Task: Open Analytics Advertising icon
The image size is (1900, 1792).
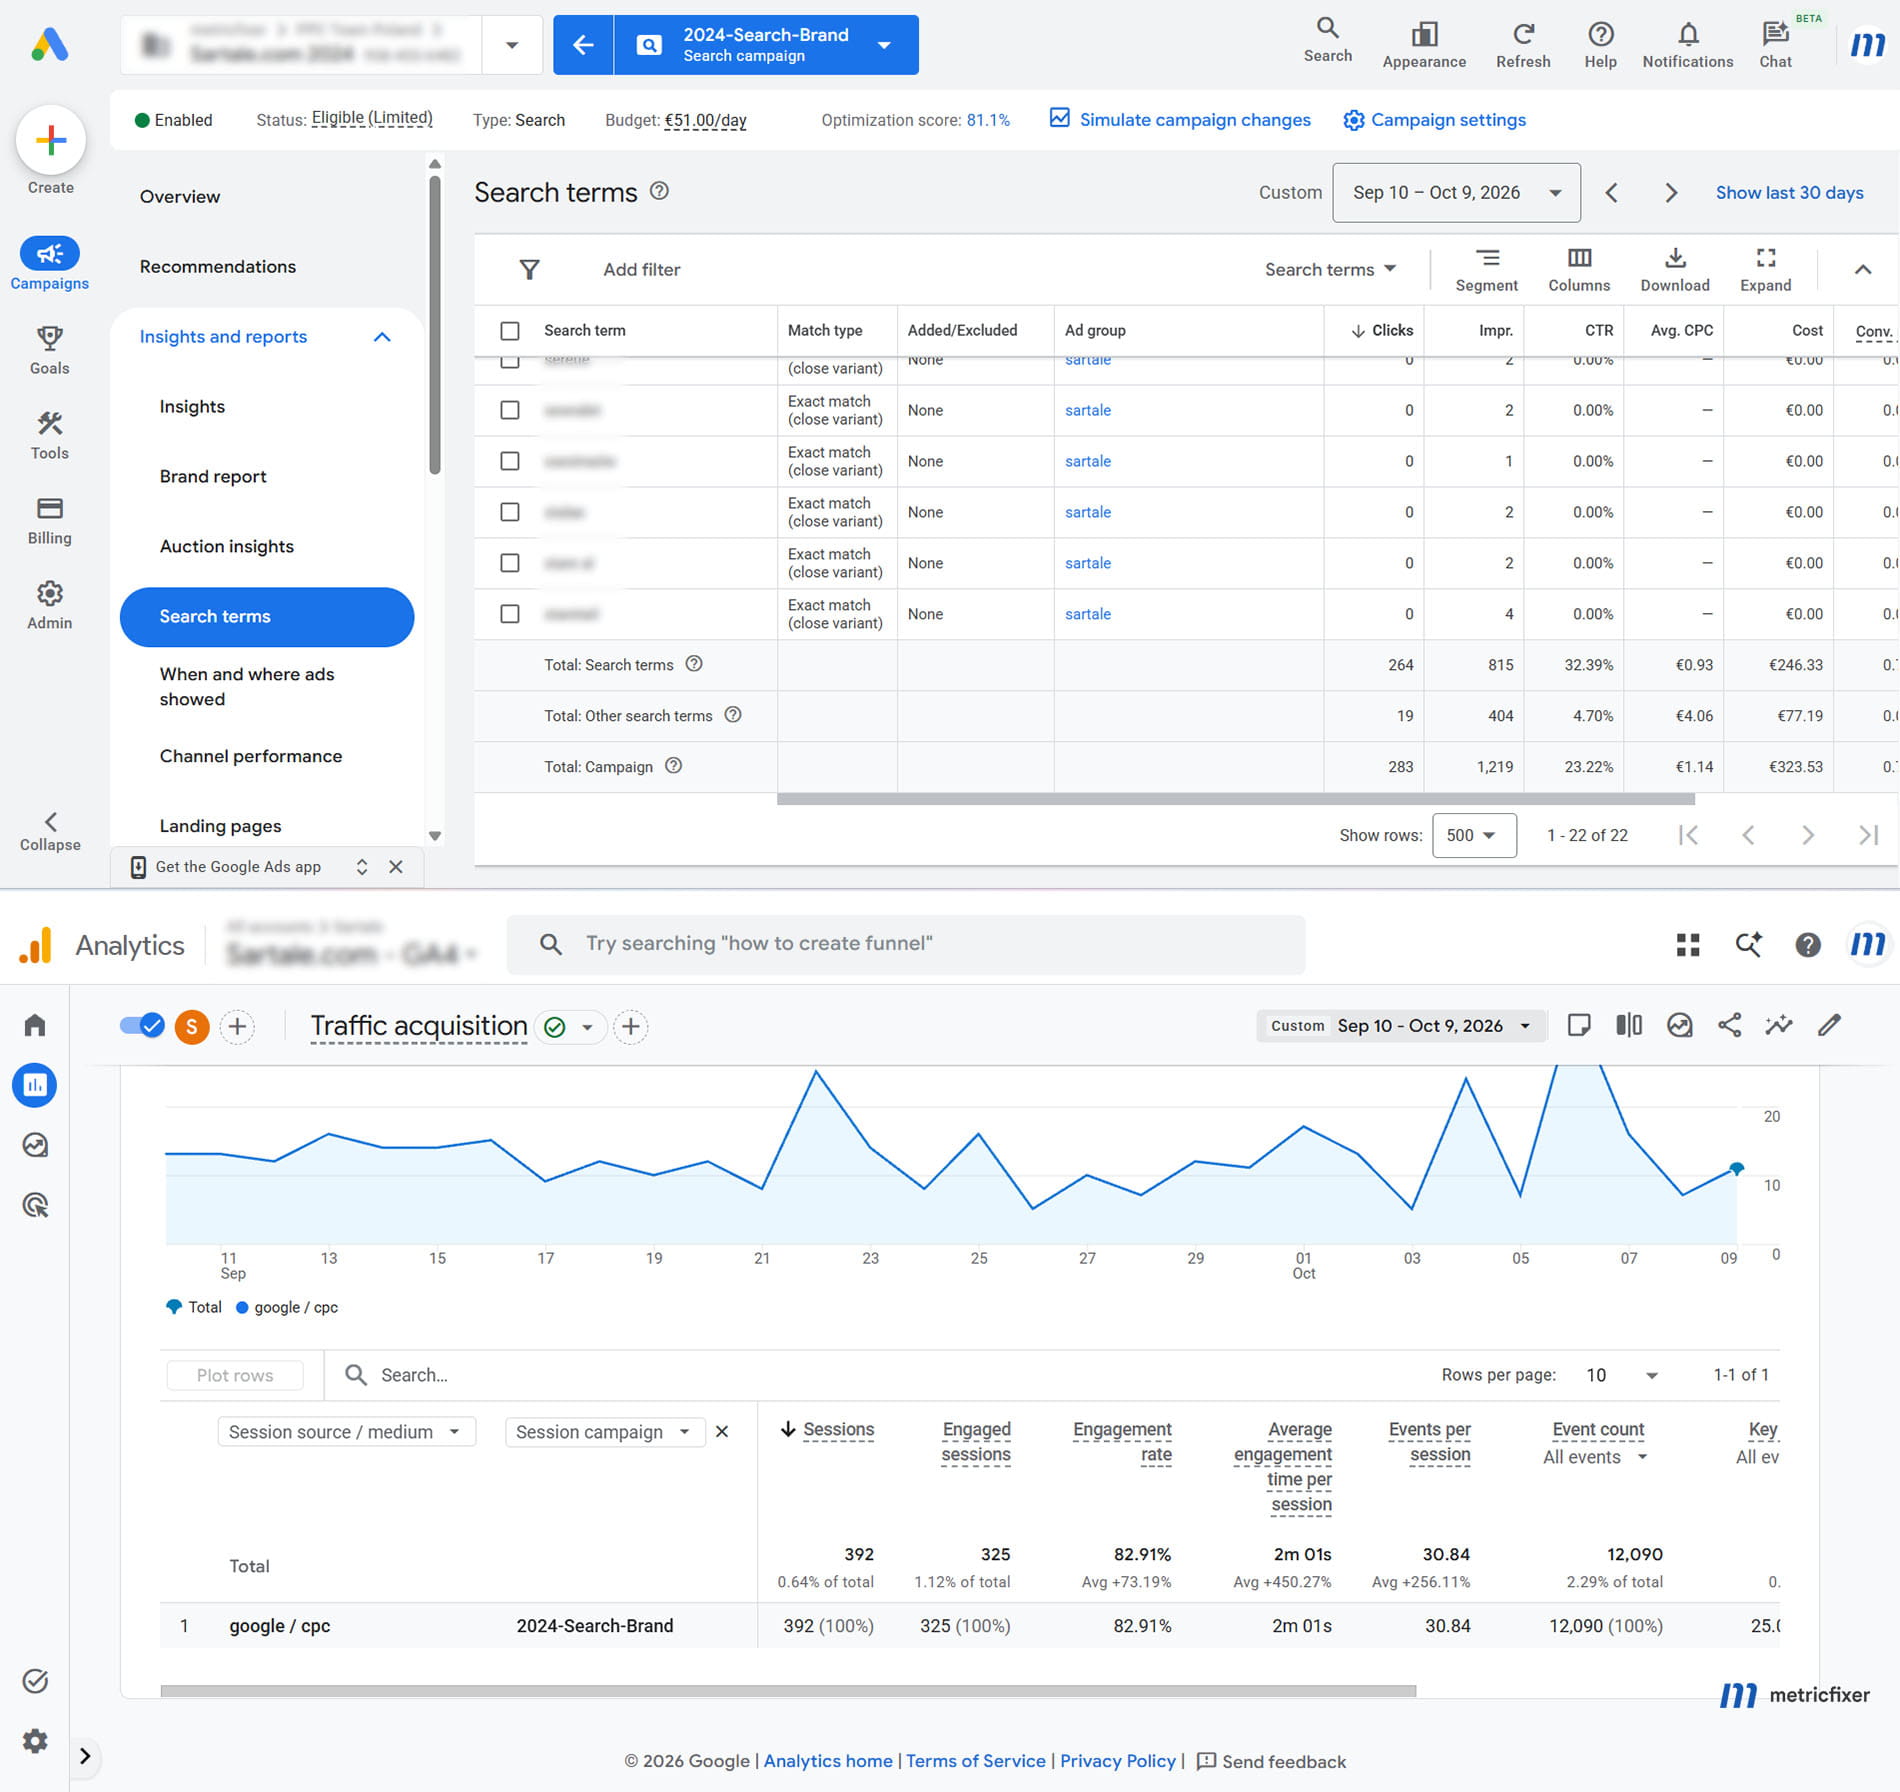Action: click(x=35, y=1205)
